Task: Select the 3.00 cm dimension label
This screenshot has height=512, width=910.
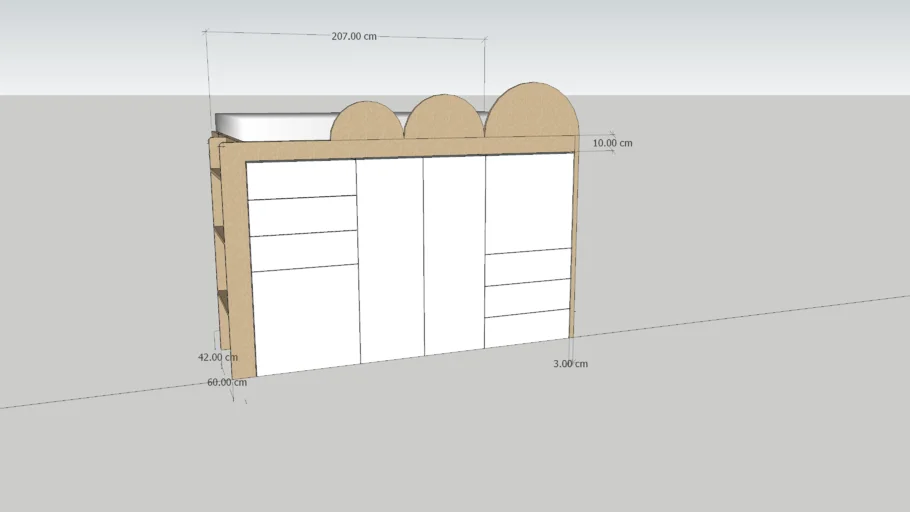Action: tap(570, 363)
